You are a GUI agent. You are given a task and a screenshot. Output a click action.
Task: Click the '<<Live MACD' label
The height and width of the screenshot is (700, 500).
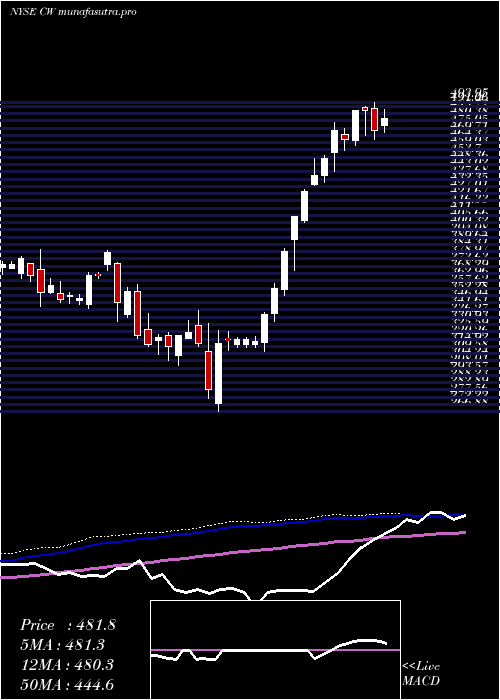[421, 673]
